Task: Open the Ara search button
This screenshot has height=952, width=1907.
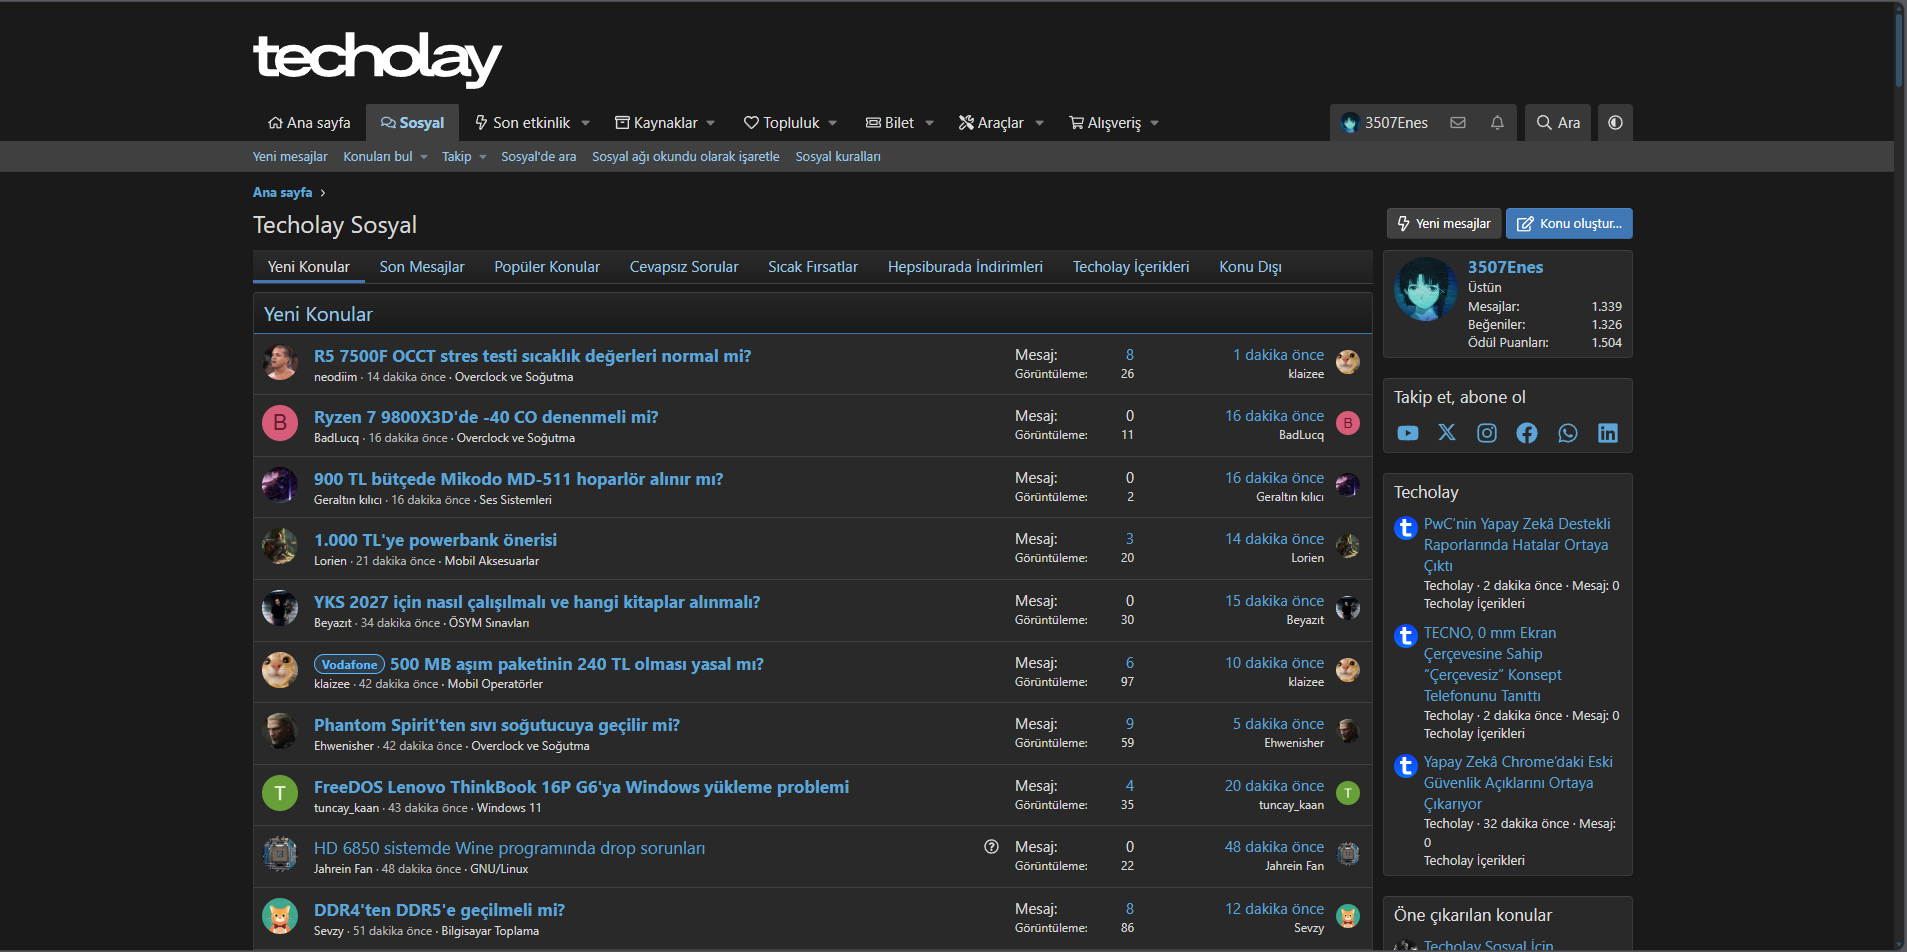Action: [x=1558, y=123]
